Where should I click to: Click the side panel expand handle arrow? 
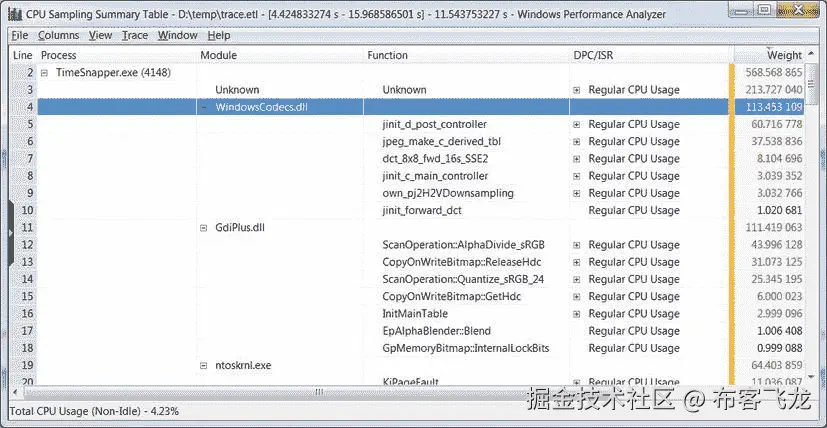click(x=11, y=232)
